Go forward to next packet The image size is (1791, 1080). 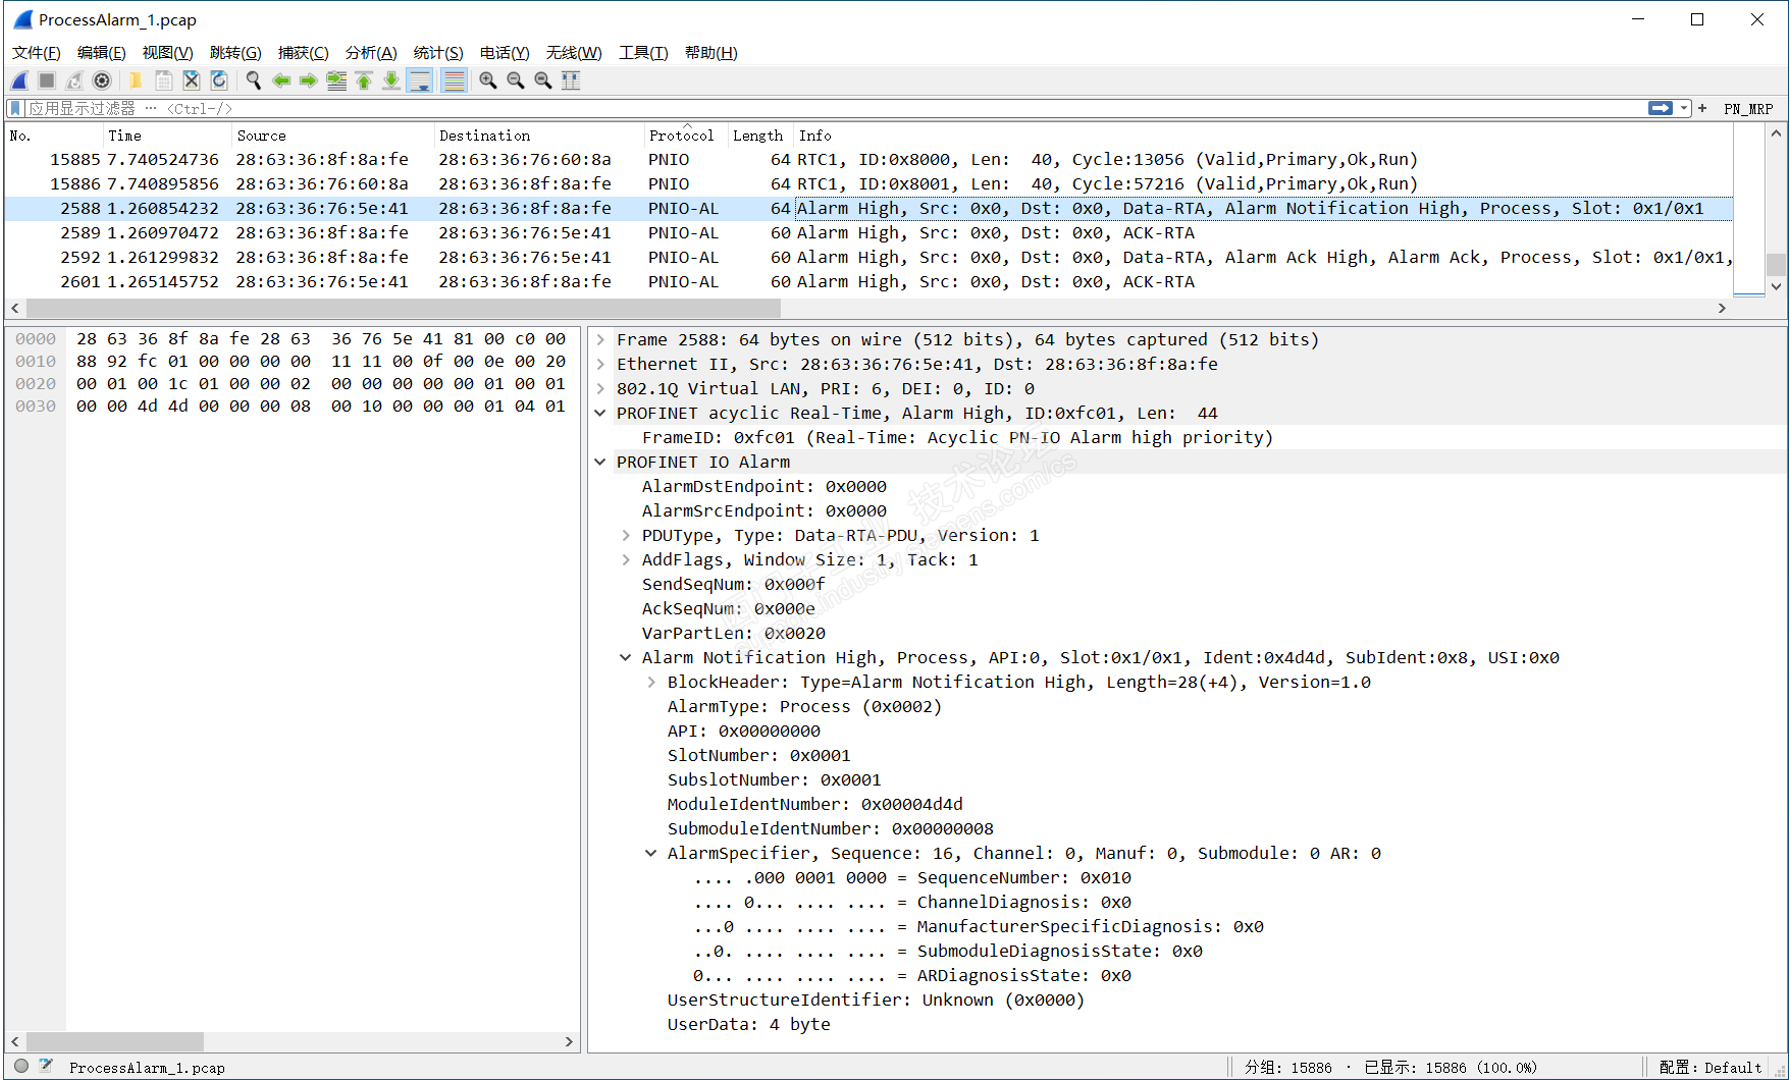coord(309,81)
